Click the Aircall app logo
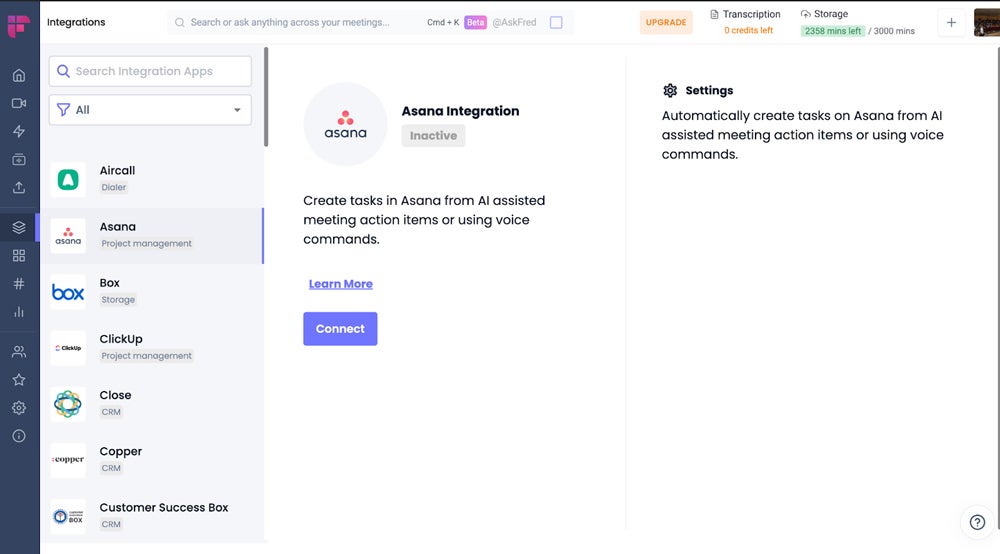 pyautogui.click(x=68, y=179)
